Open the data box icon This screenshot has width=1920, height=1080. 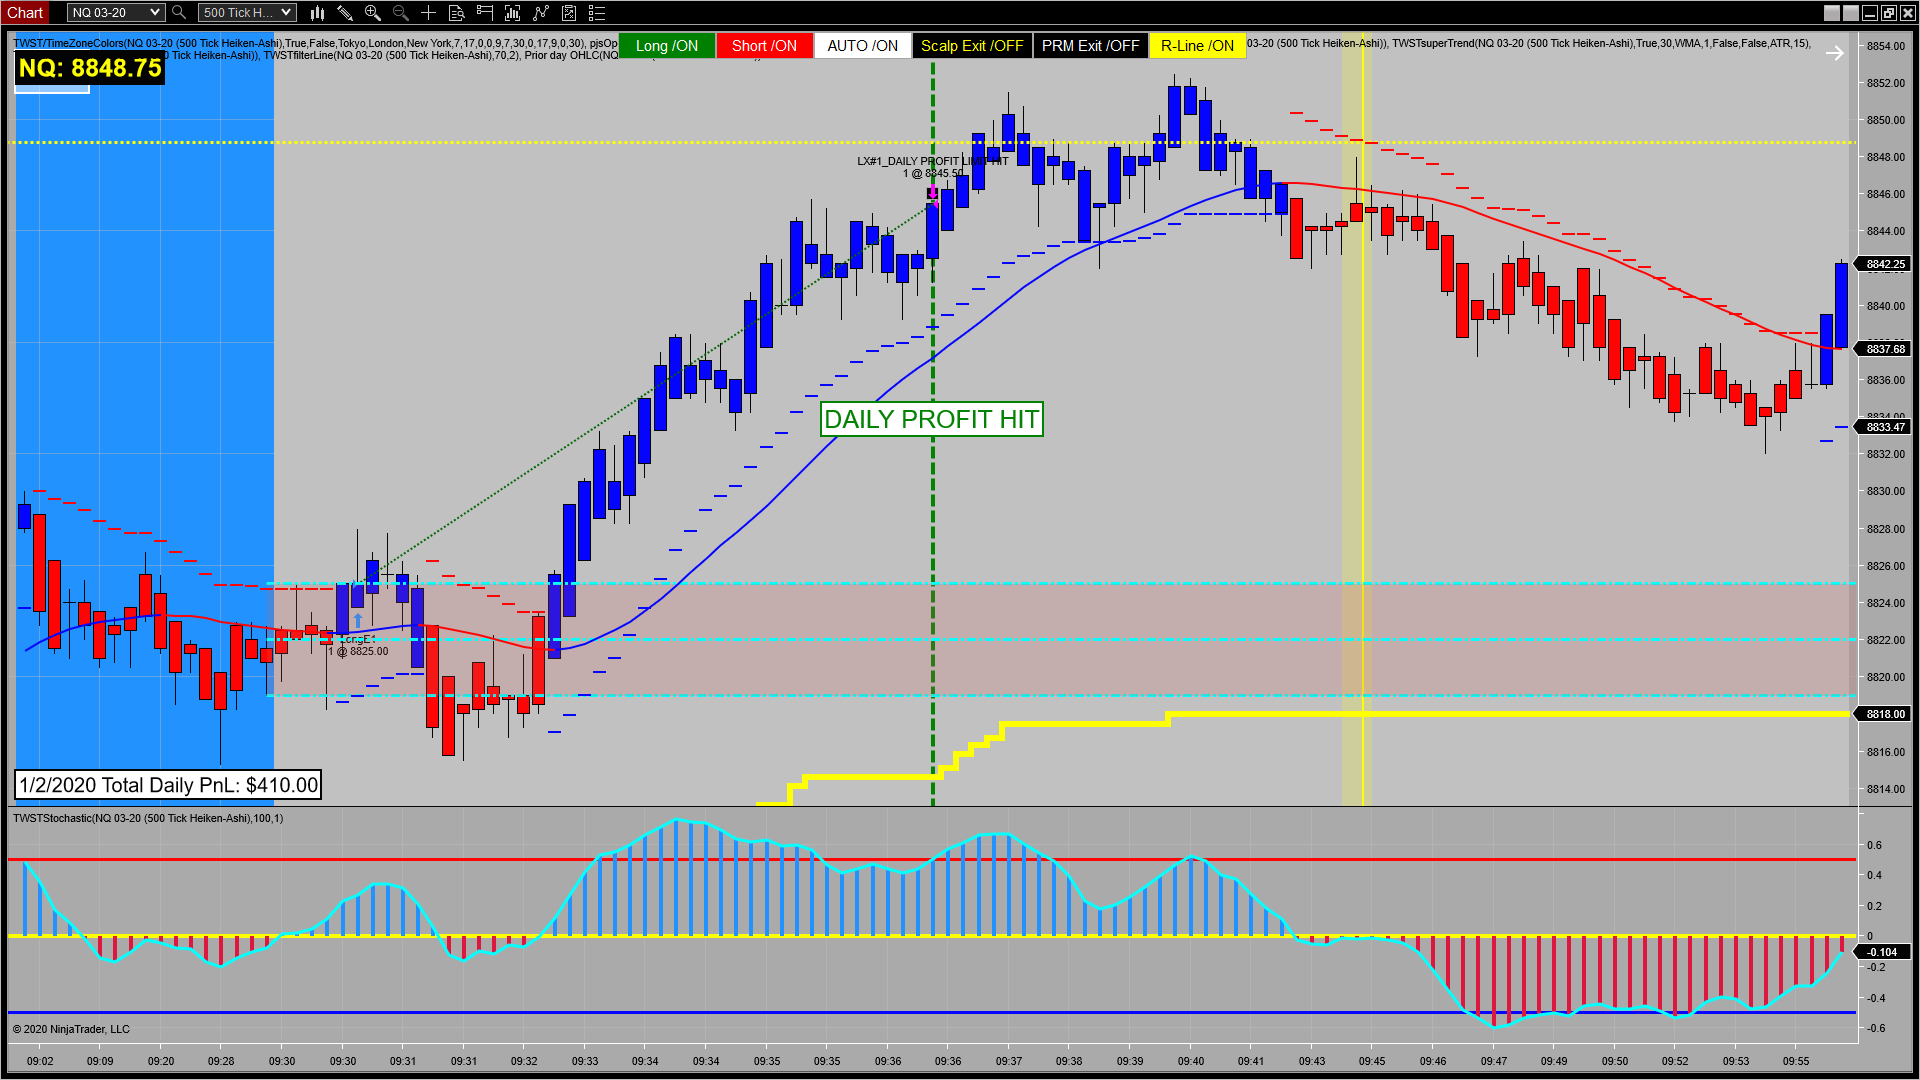coord(457,13)
